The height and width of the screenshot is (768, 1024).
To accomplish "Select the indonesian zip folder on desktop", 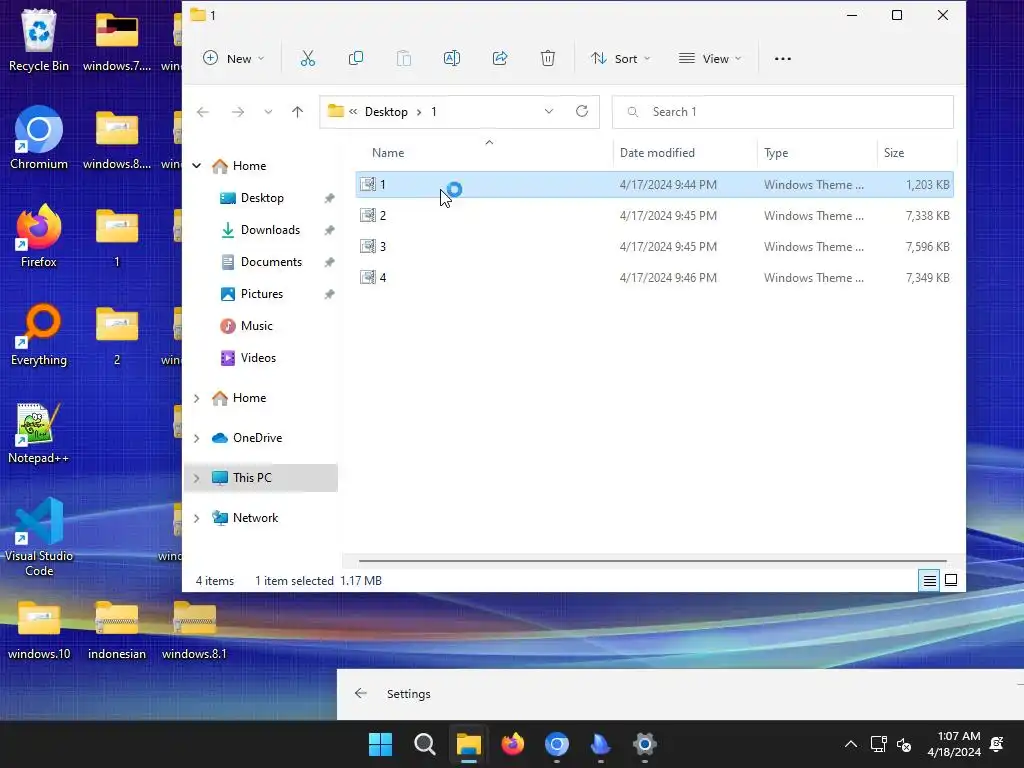I will 116,630.
